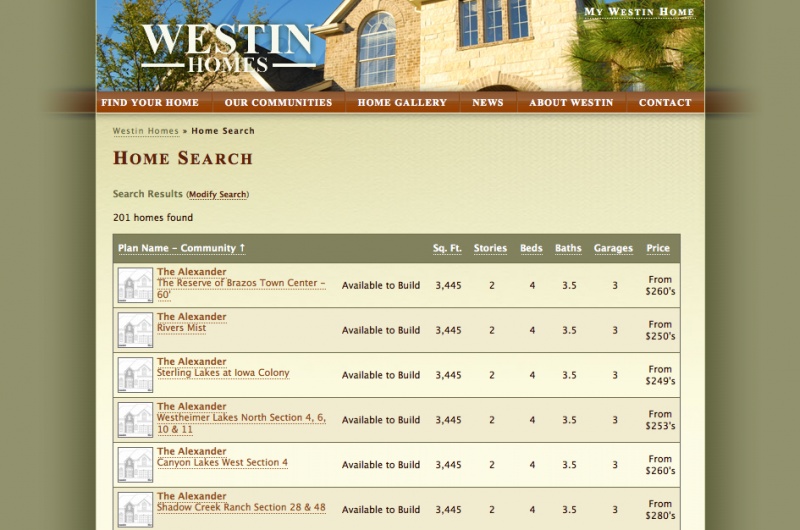Click the 'From $253's' price cell
Image resolution: width=800 pixels, height=530 pixels.
pyautogui.click(x=660, y=420)
